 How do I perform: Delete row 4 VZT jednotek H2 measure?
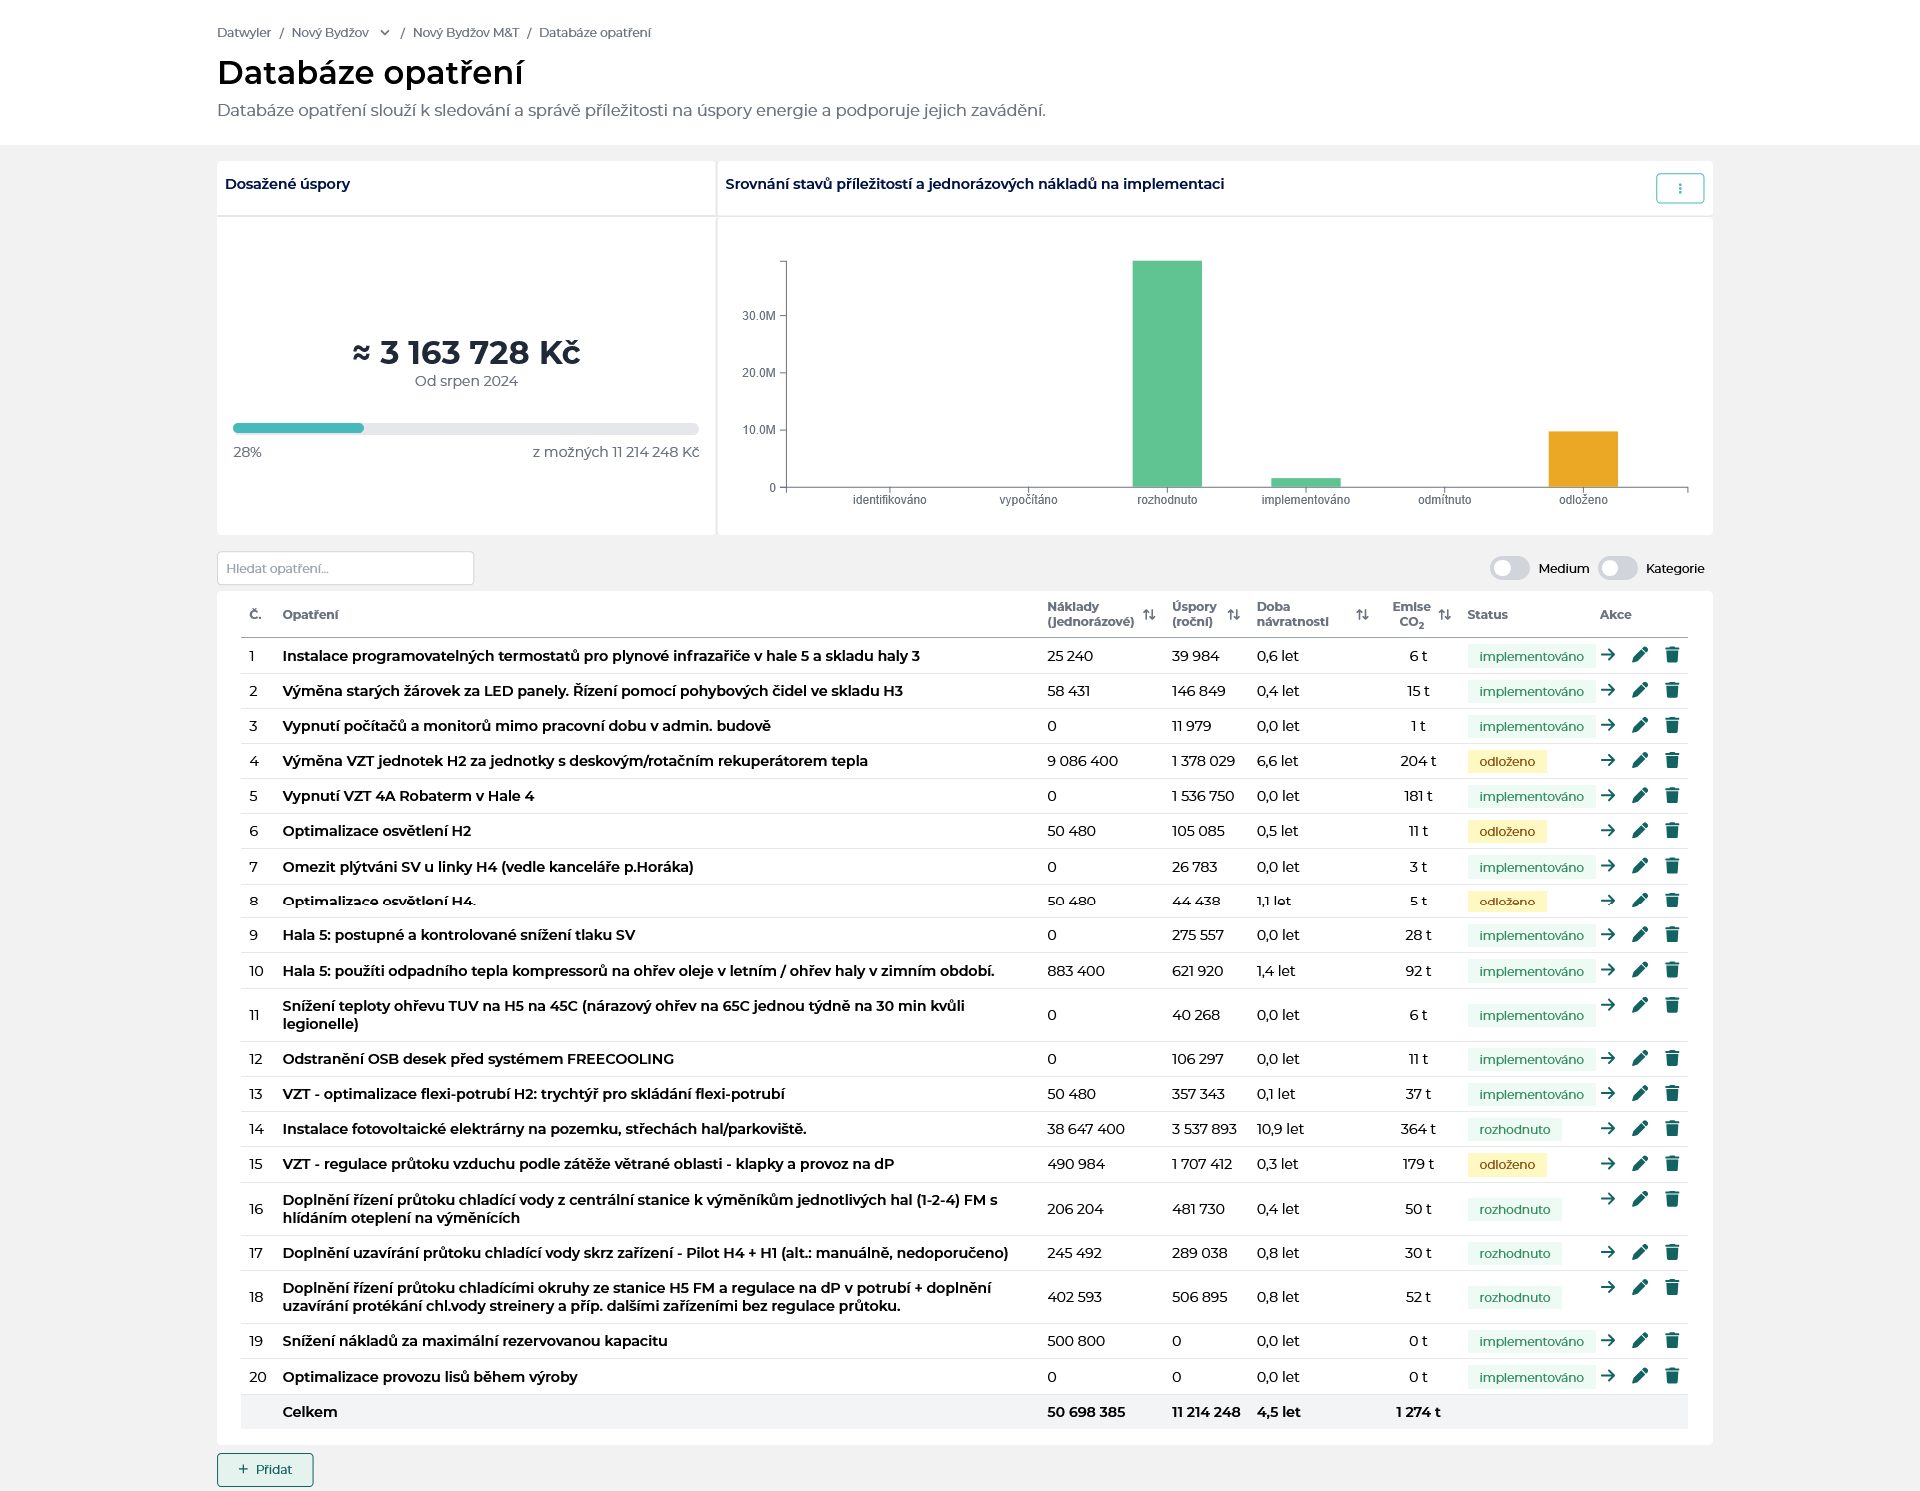tap(1672, 760)
